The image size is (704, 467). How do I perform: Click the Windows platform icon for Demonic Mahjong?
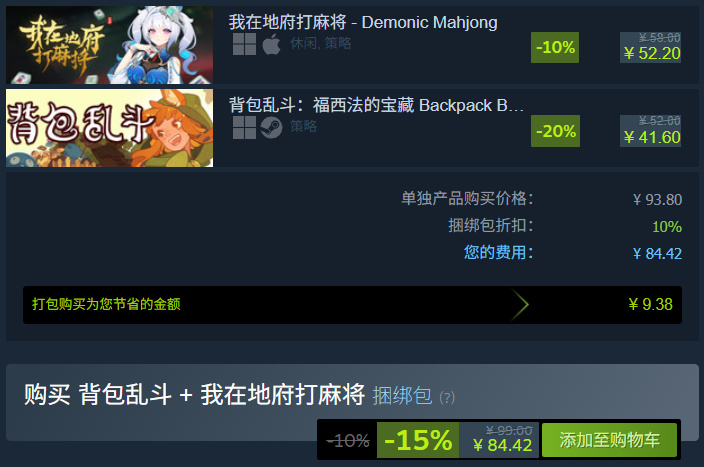click(x=244, y=44)
